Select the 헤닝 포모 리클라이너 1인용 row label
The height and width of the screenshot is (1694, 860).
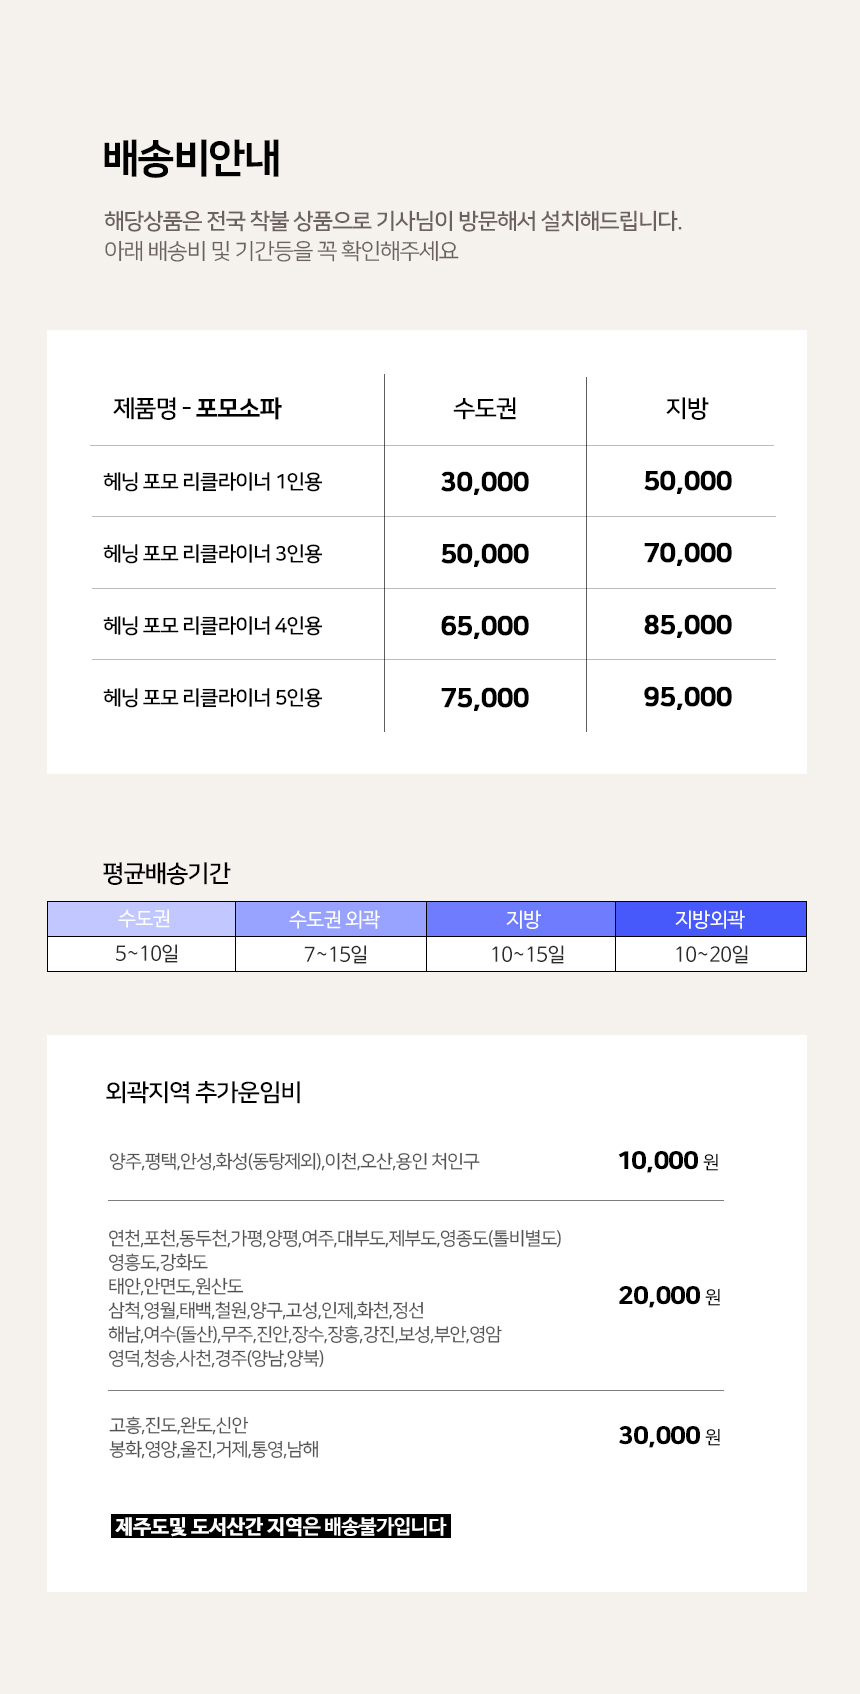tap(212, 482)
